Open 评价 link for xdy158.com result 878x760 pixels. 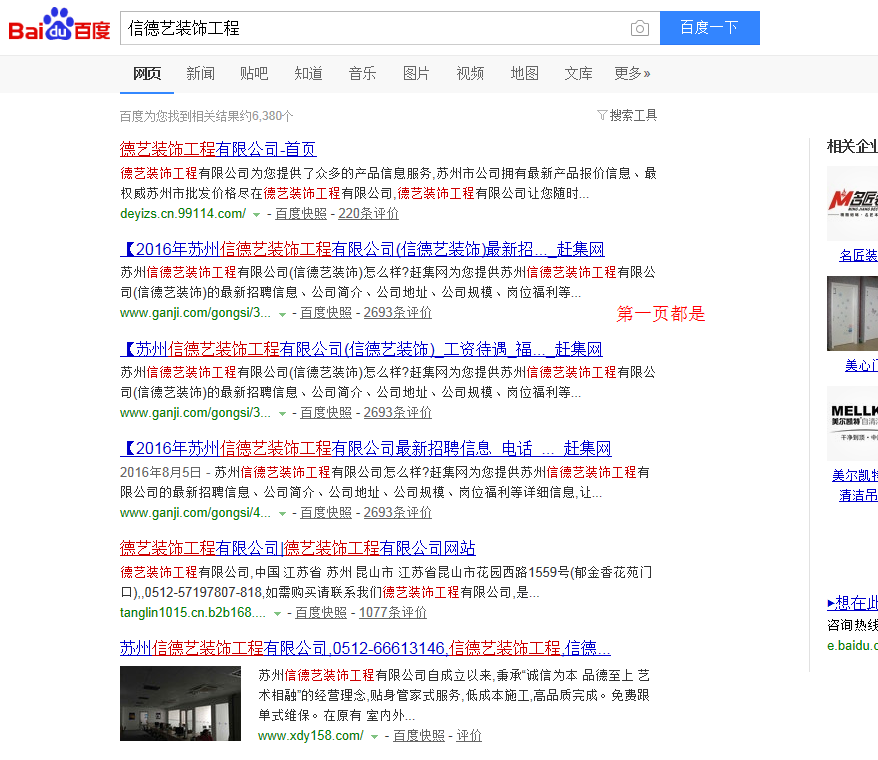(x=469, y=736)
